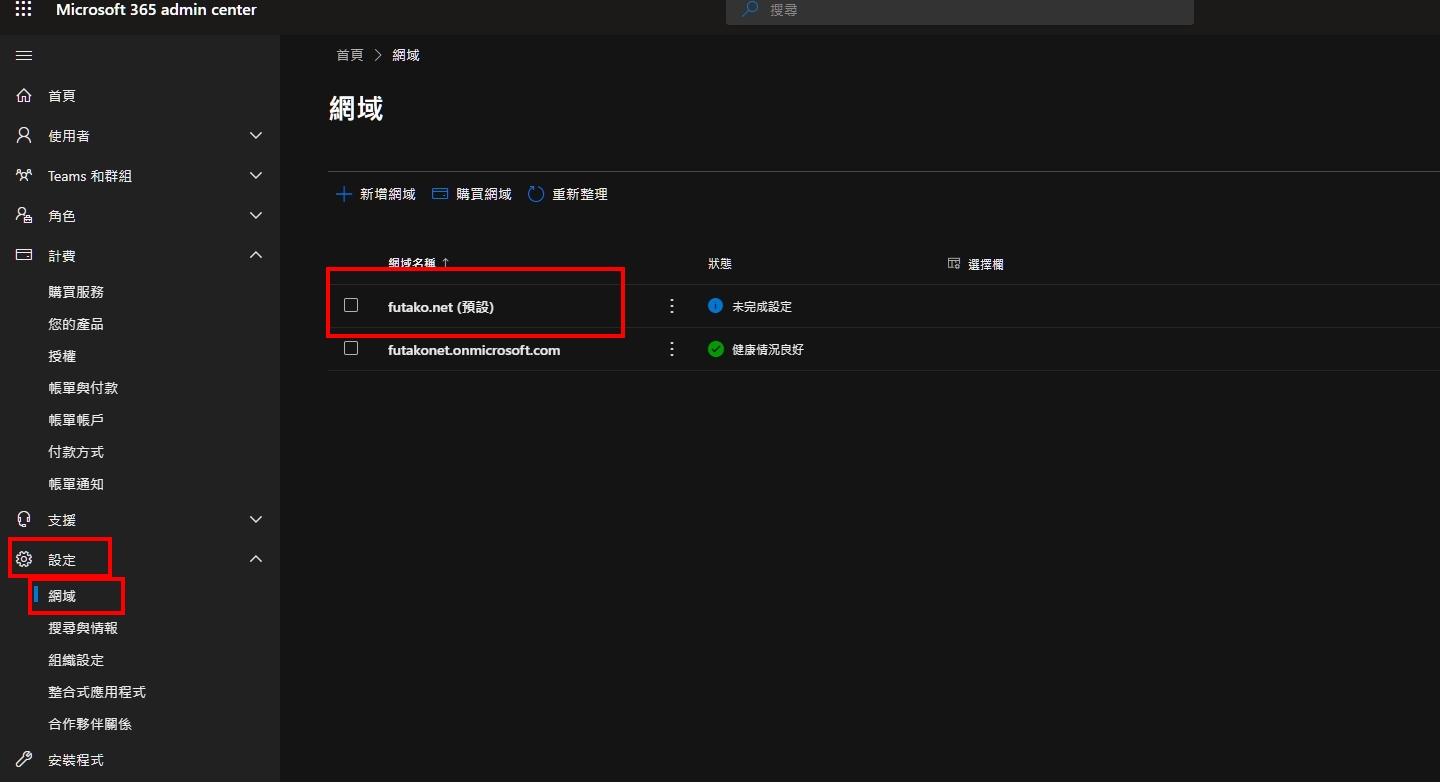Image resolution: width=1440 pixels, height=782 pixels.
Task: Open 搜尋與情報 in the sidebar
Action: coord(83,628)
